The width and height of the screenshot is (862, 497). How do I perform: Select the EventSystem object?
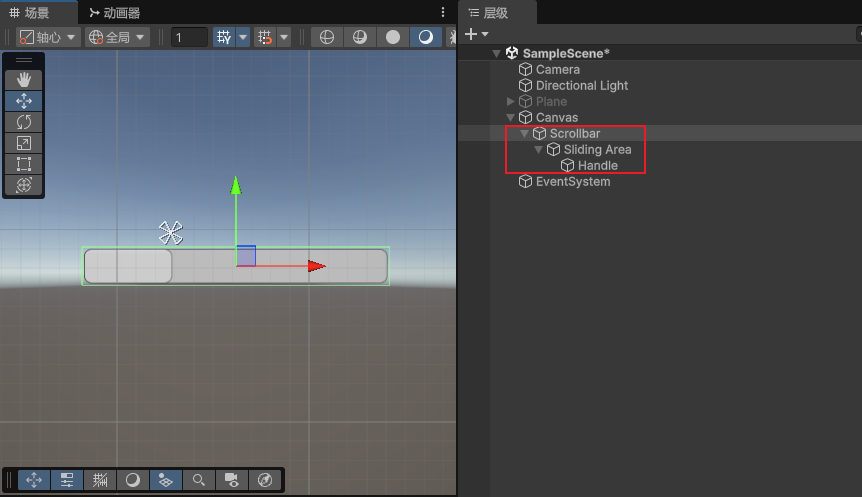(x=573, y=181)
